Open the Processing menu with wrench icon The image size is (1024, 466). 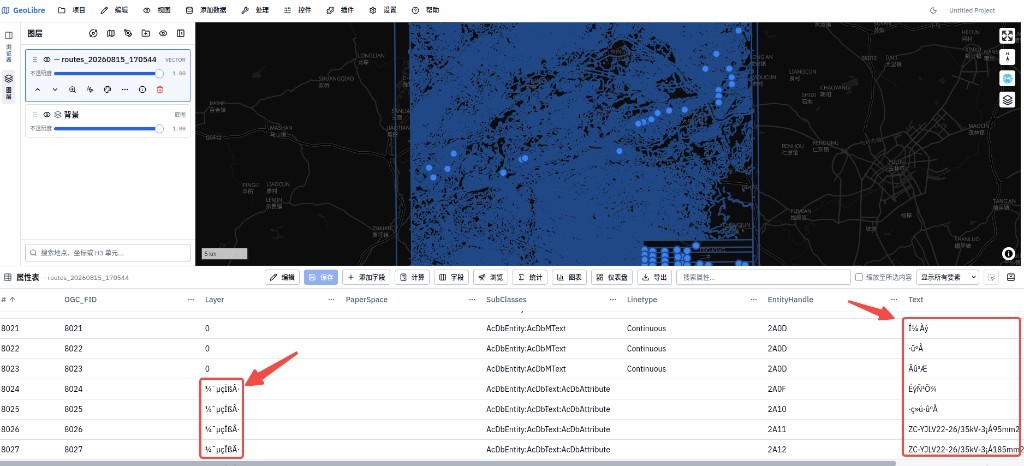[x=255, y=10]
